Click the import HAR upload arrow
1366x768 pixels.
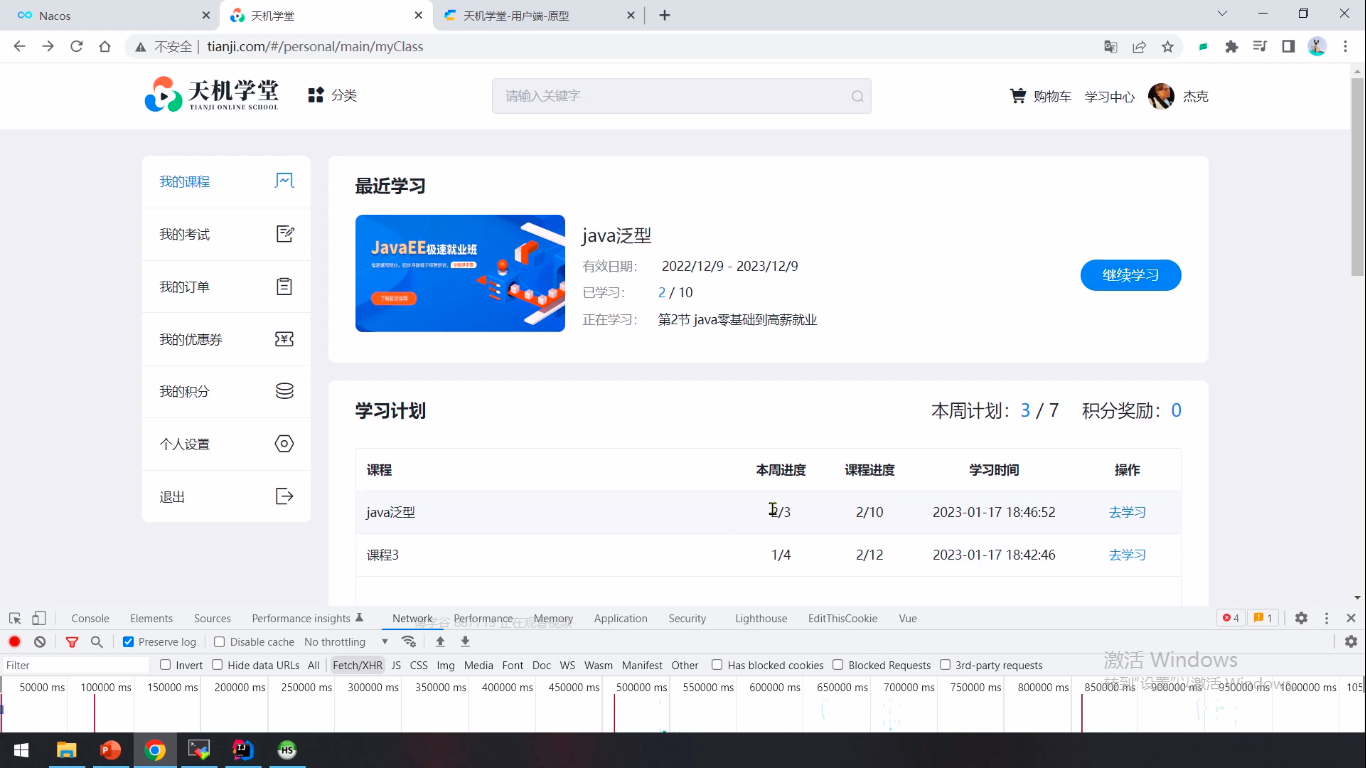[x=440, y=642]
